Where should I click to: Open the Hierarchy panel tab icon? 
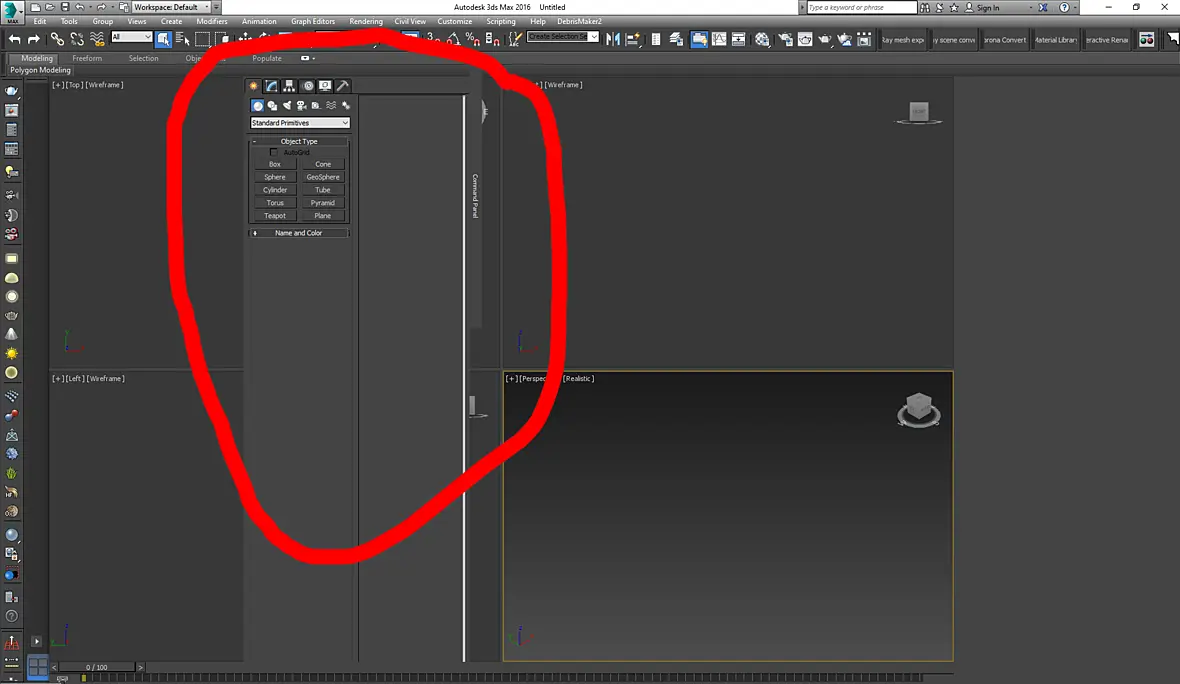tap(289, 86)
